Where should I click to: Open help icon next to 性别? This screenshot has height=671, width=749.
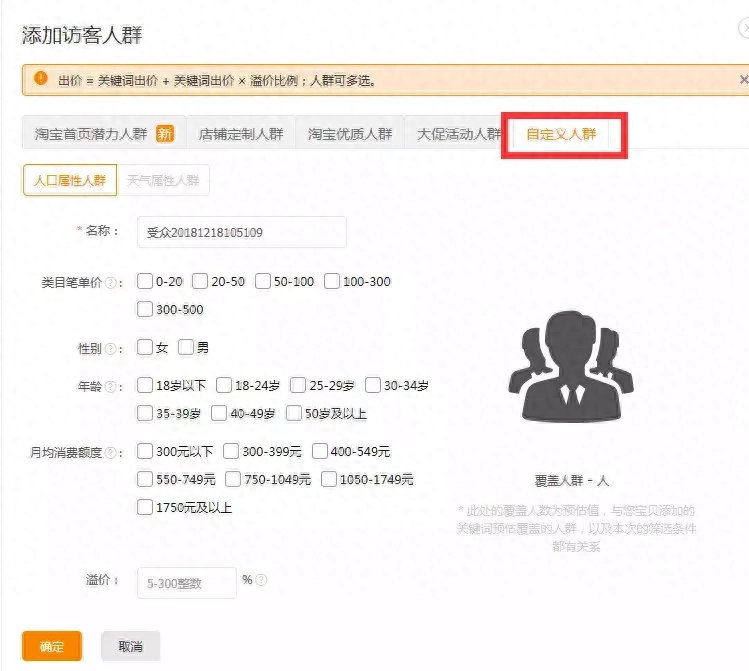pos(111,349)
